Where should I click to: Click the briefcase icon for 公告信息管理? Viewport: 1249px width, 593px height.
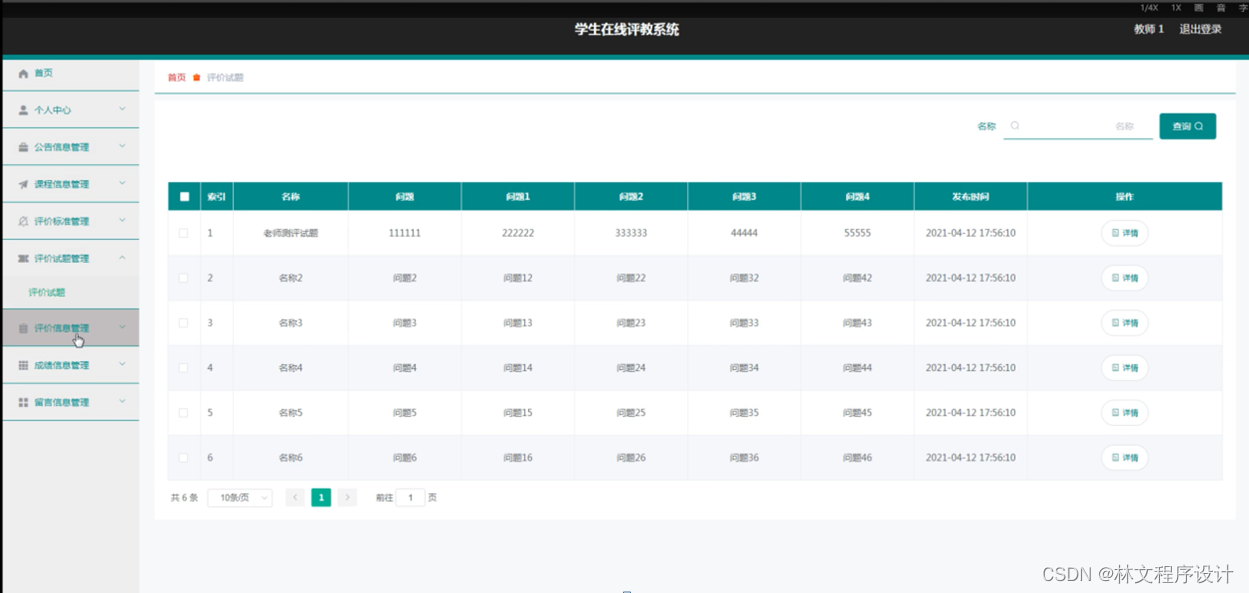click(24, 147)
